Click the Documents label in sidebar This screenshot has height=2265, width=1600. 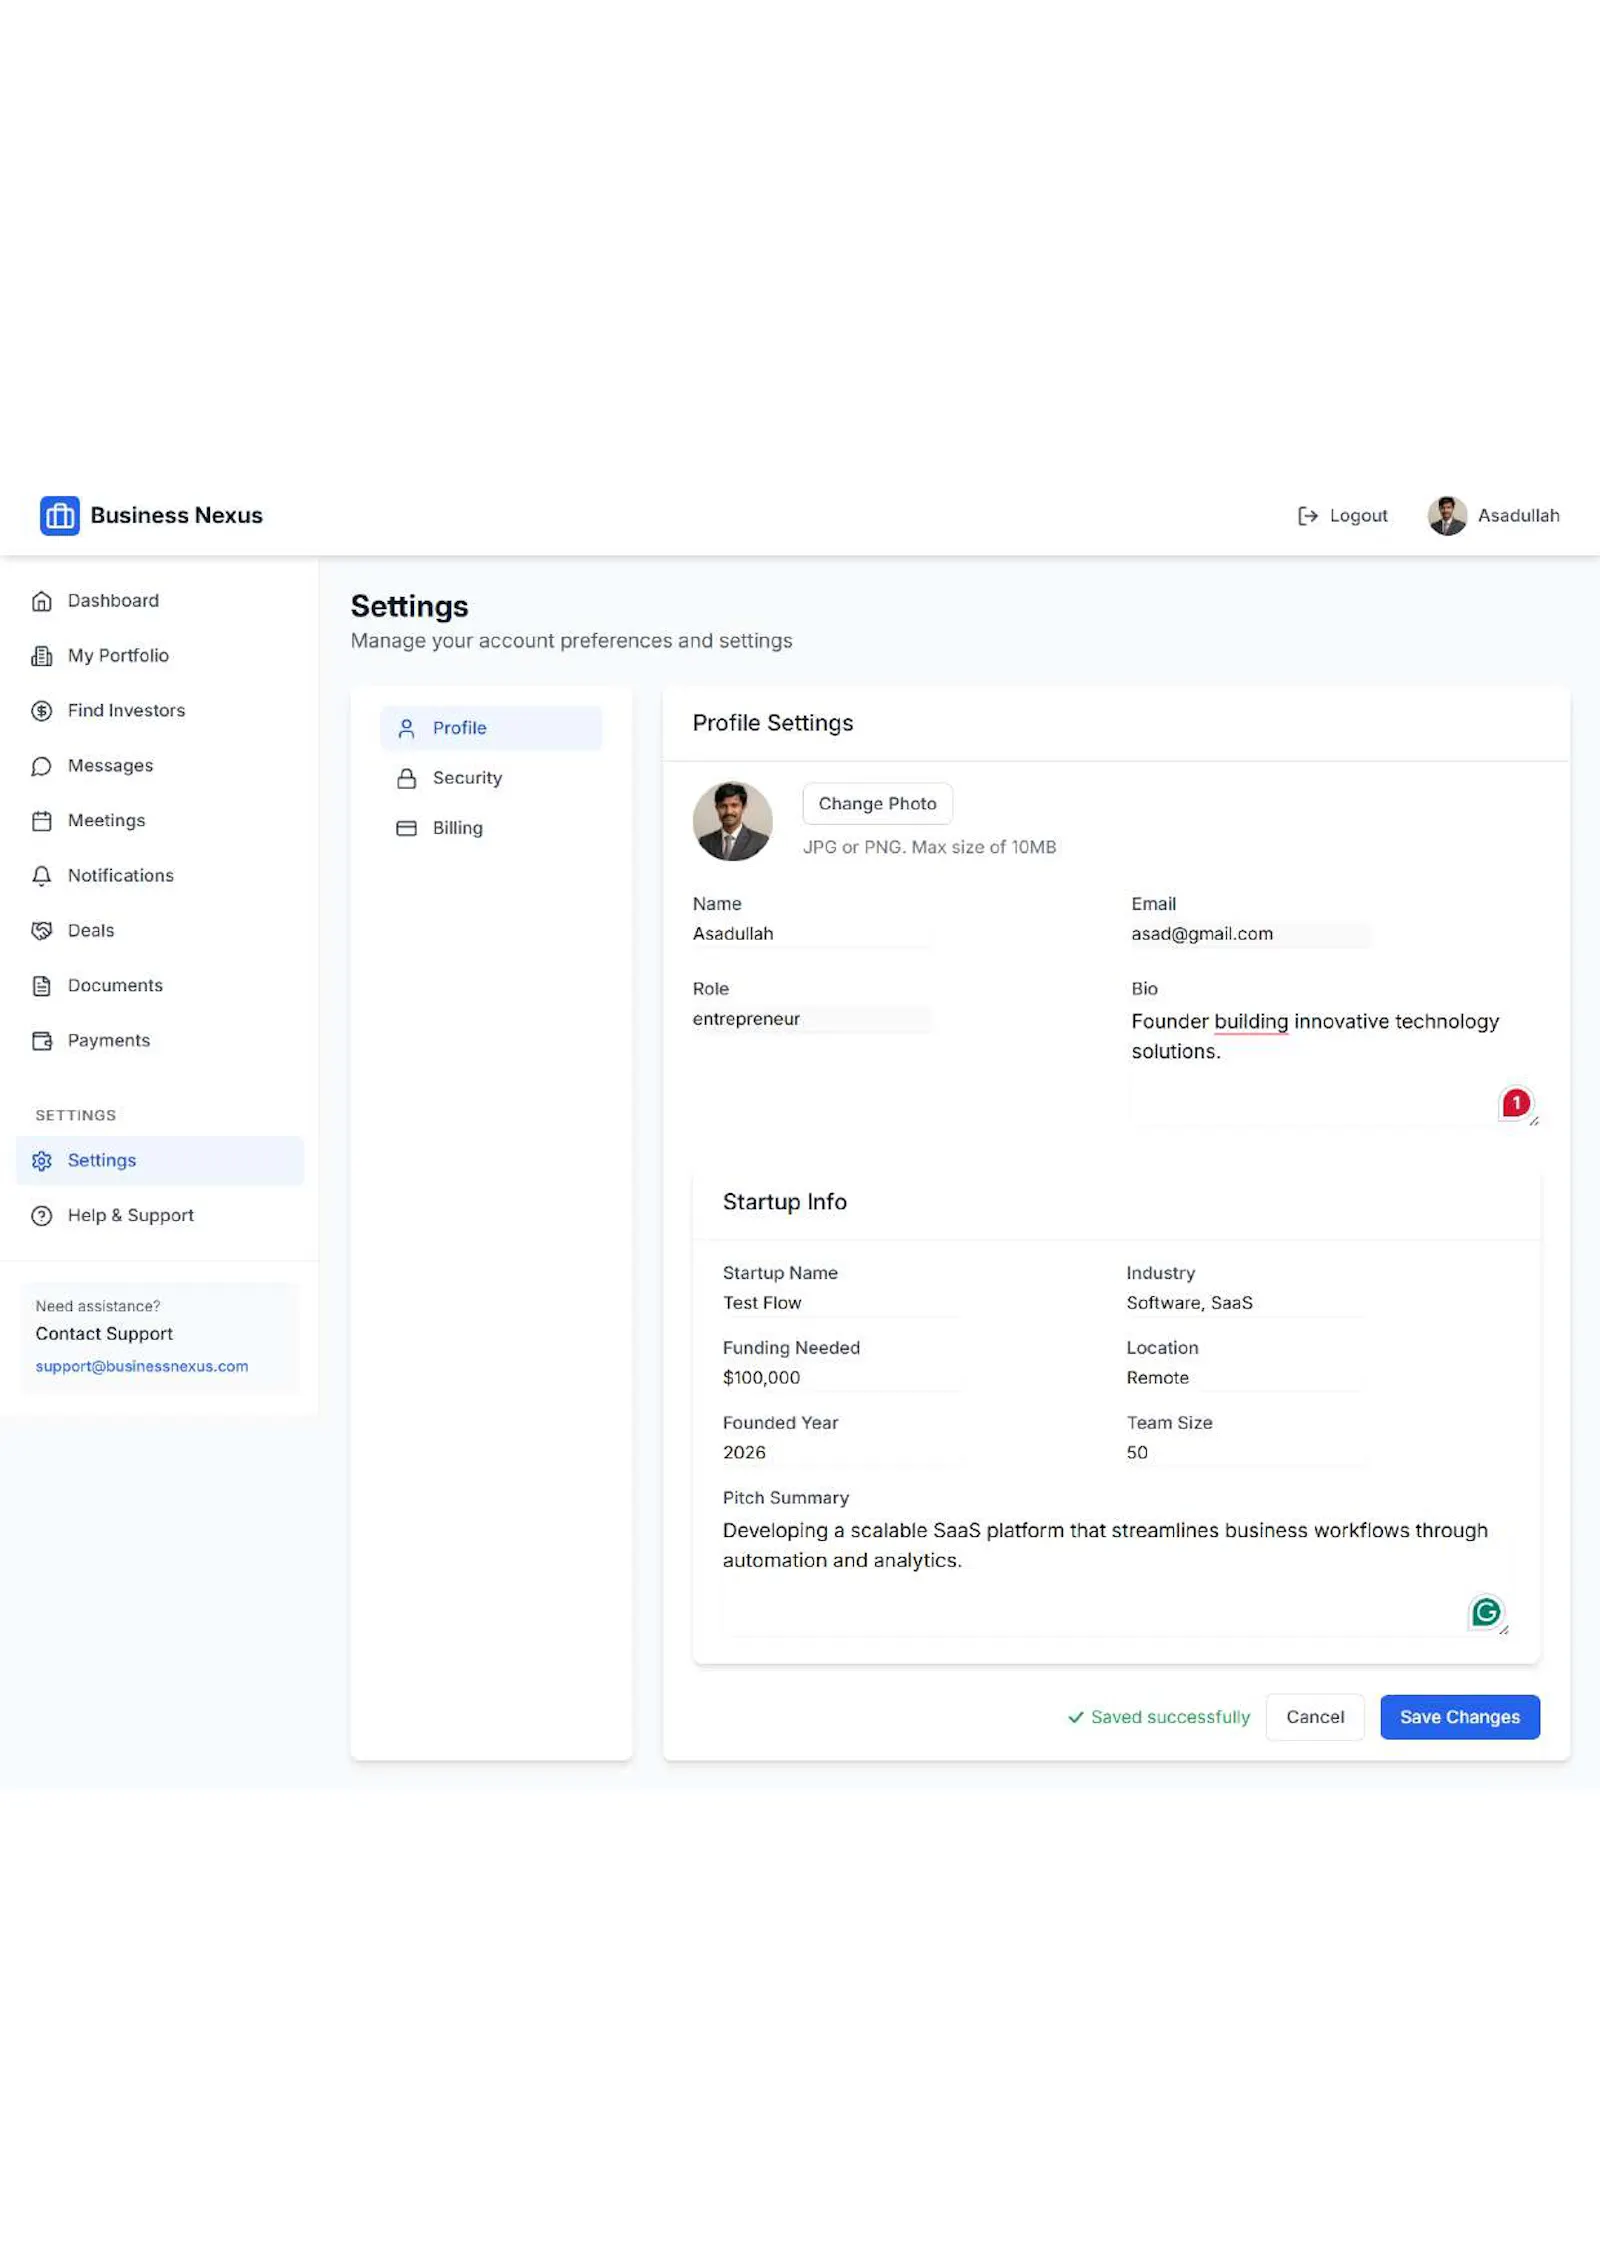(x=115, y=986)
